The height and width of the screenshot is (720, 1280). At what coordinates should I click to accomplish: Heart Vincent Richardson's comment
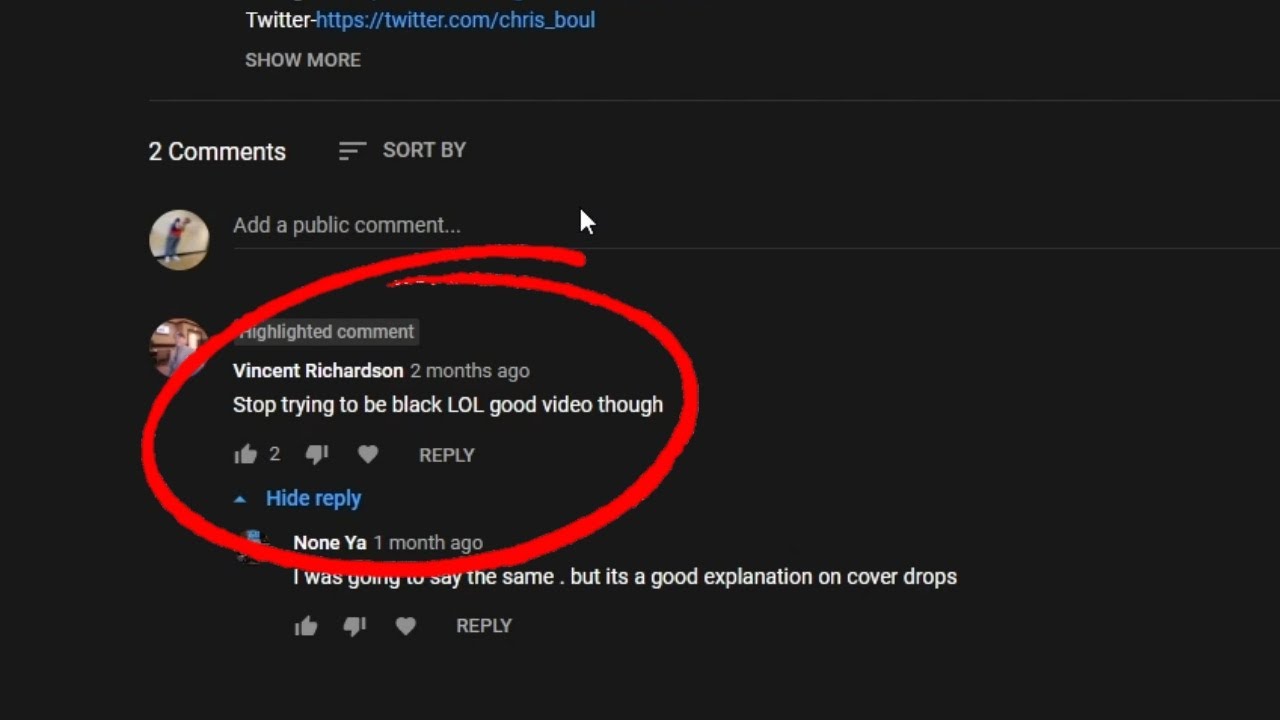click(368, 455)
